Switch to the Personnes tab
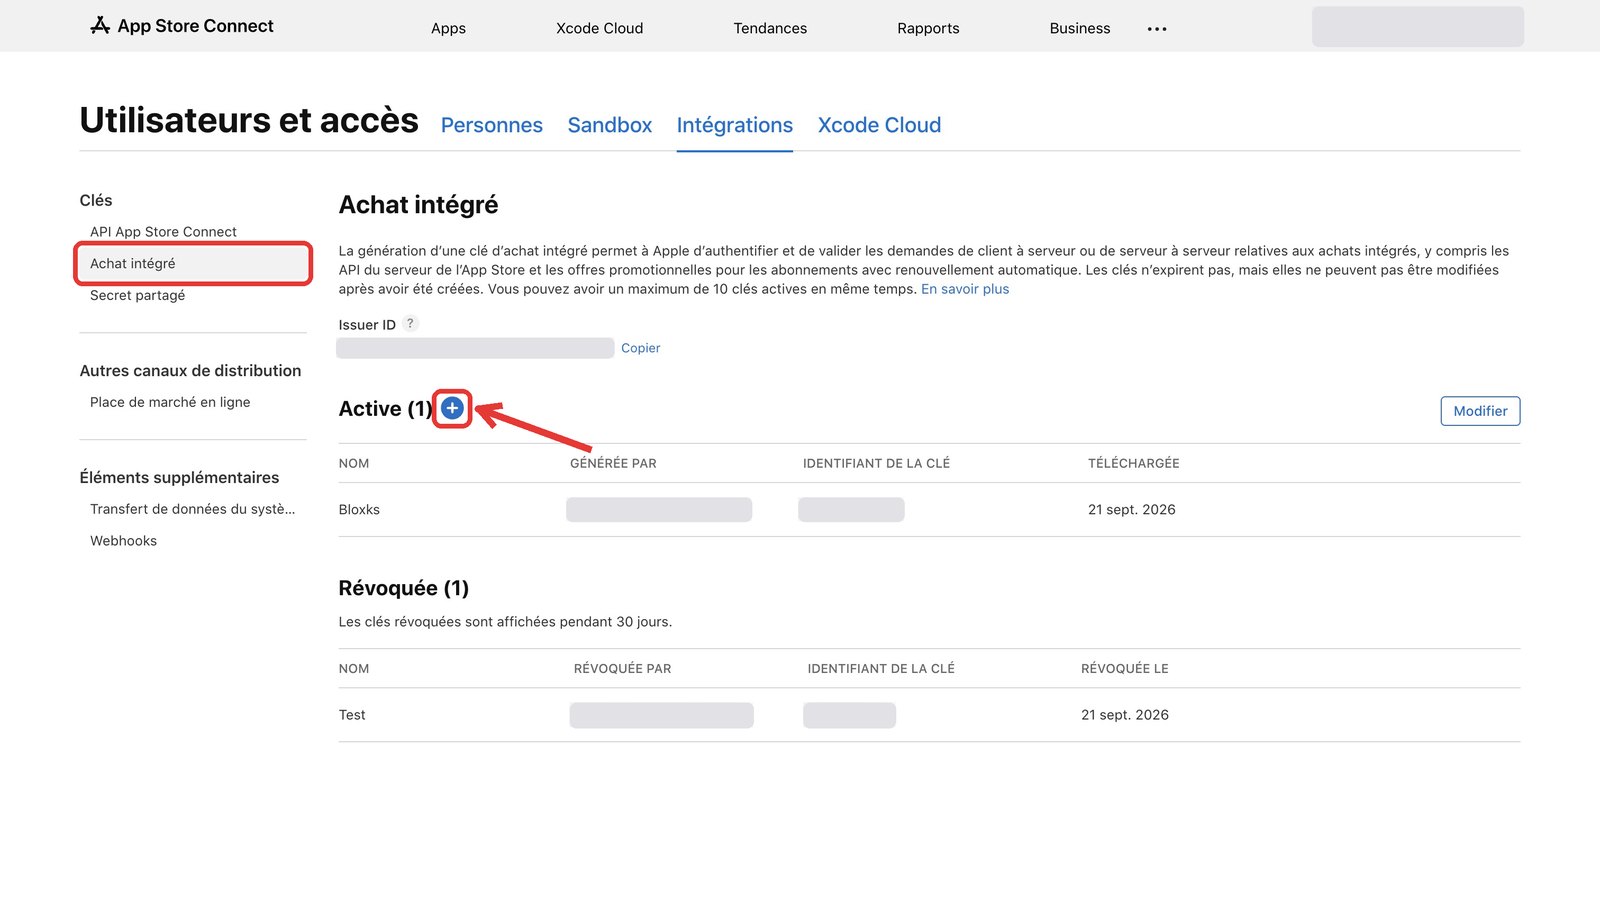The image size is (1600, 910). tap(492, 125)
